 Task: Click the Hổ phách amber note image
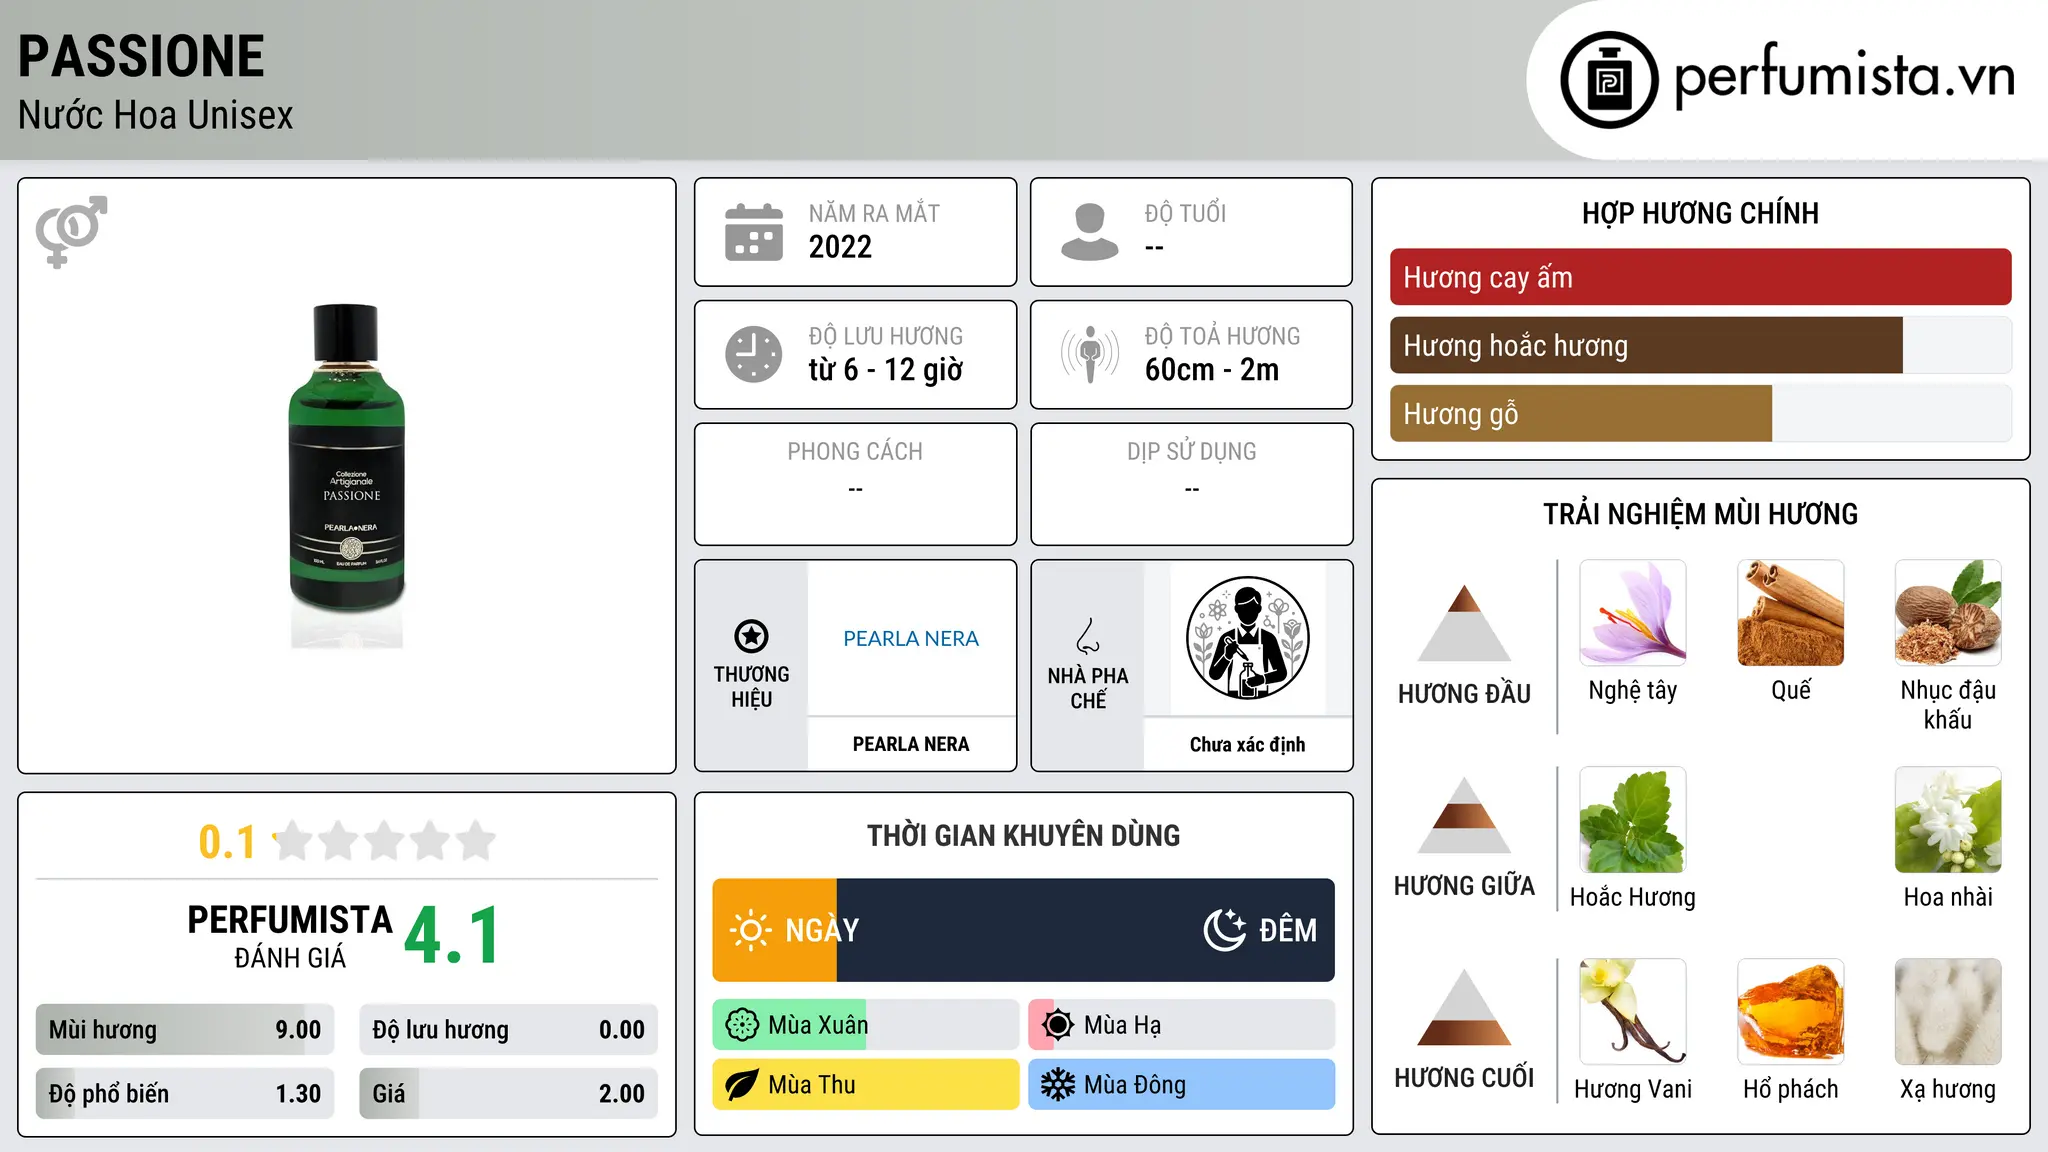(x=1791, y=1012)
